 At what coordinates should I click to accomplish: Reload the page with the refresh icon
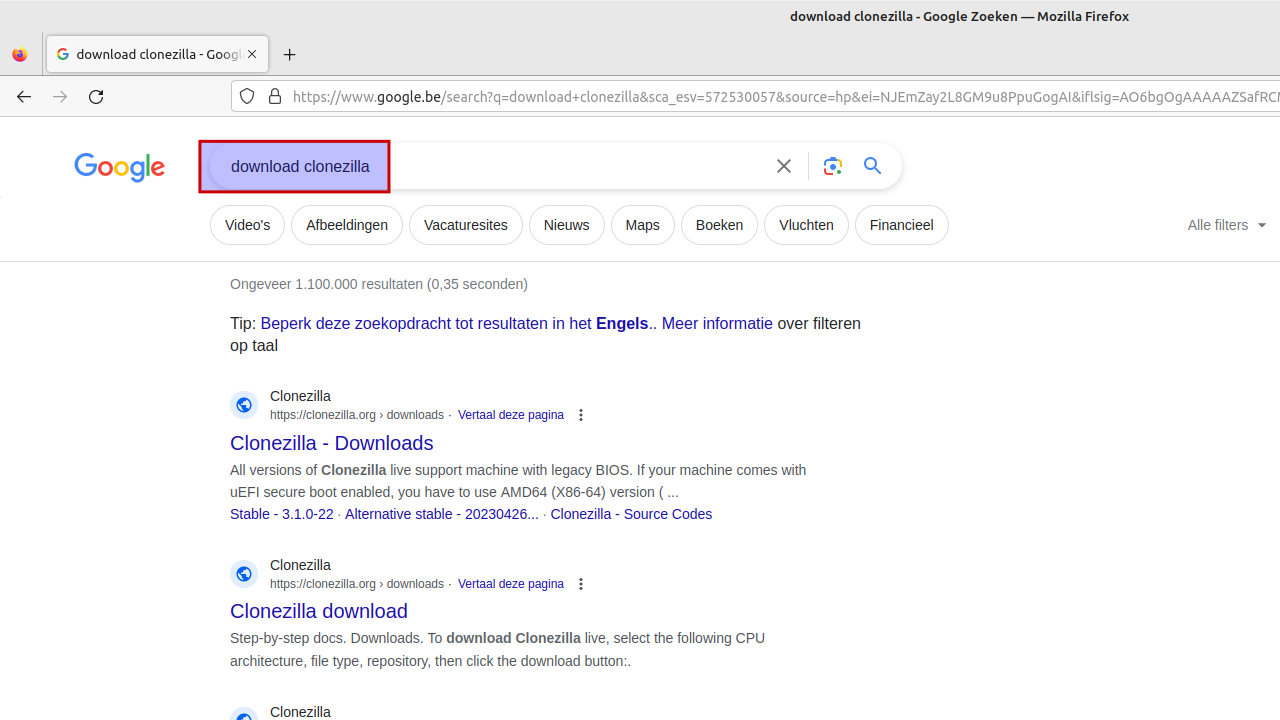point(96,97)
